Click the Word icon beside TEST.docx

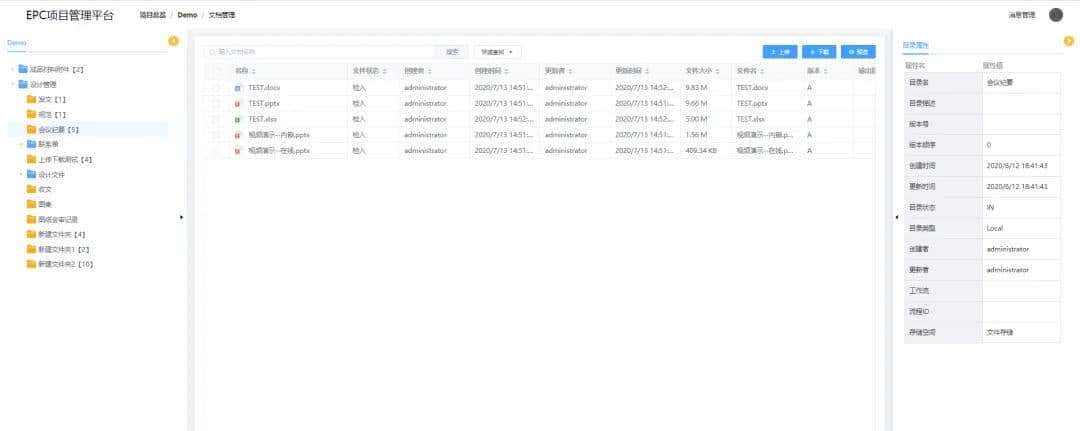tap(238, 88)
